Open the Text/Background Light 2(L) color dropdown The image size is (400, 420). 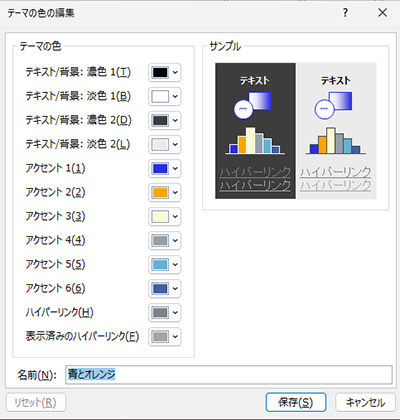[x=165, y=144]
